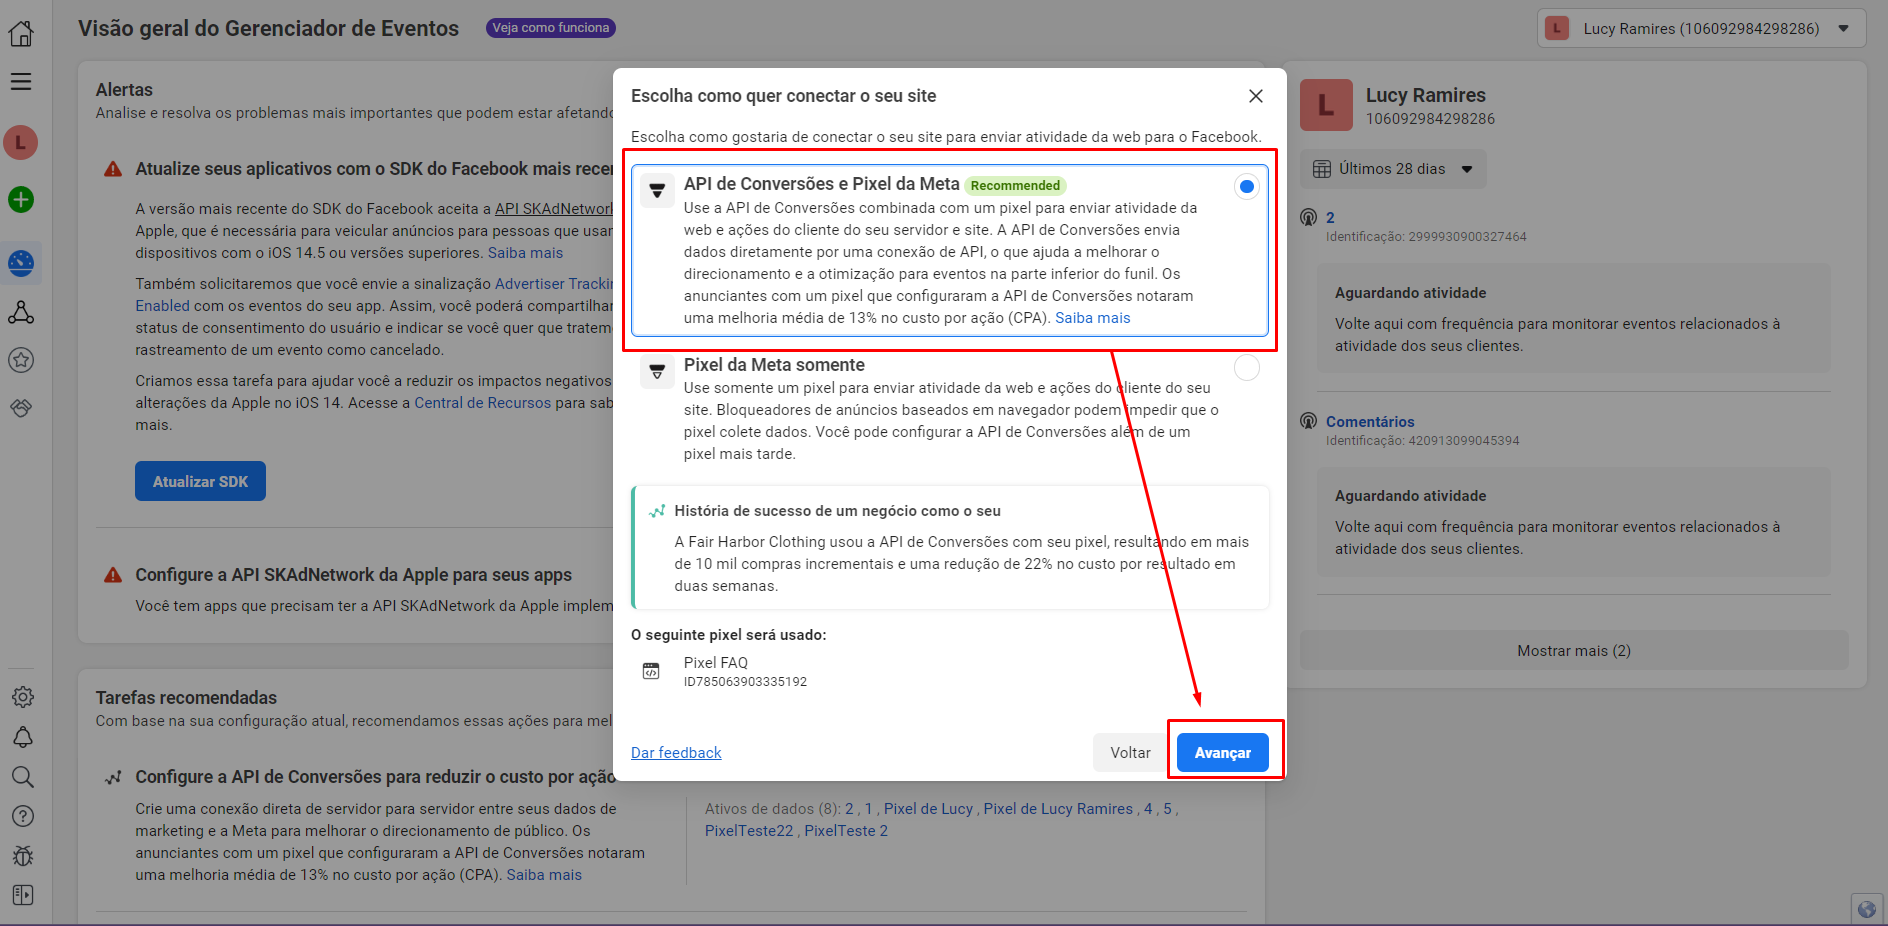Open the Pixel de Lucy Ramires asset link
Image resolution: width=1888 pixels, height=926 pixels.
coord(1058,809)
